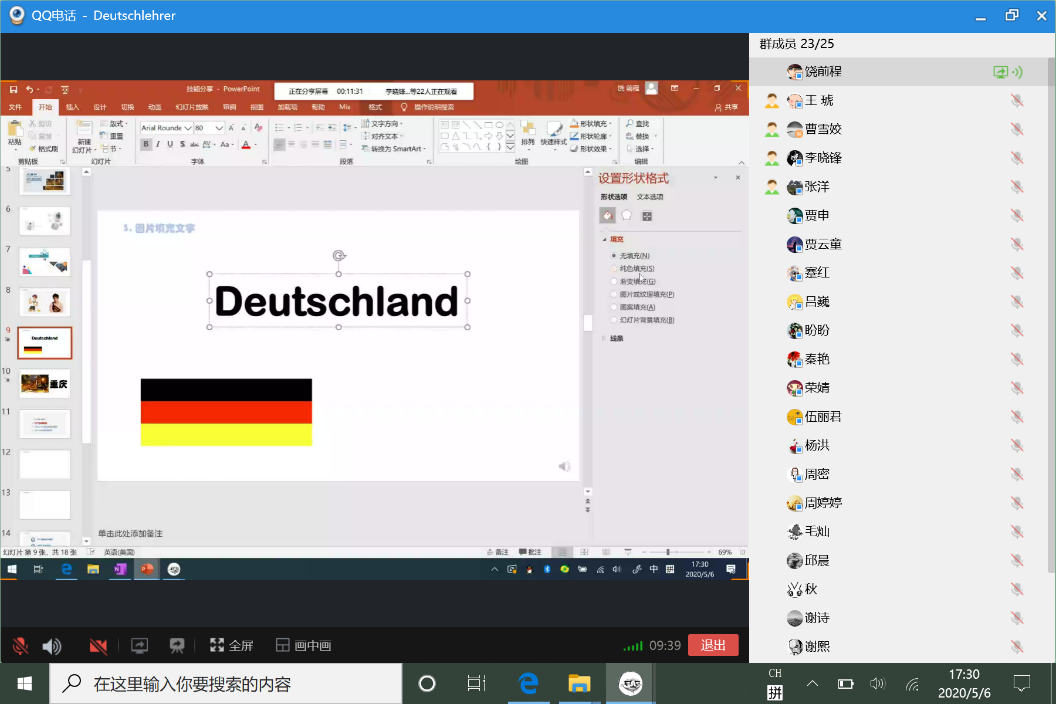Viewport: 1056px width, 704px height.
Task: Click the Fill & Line paint bucket icon
Action: click(607, 215)
